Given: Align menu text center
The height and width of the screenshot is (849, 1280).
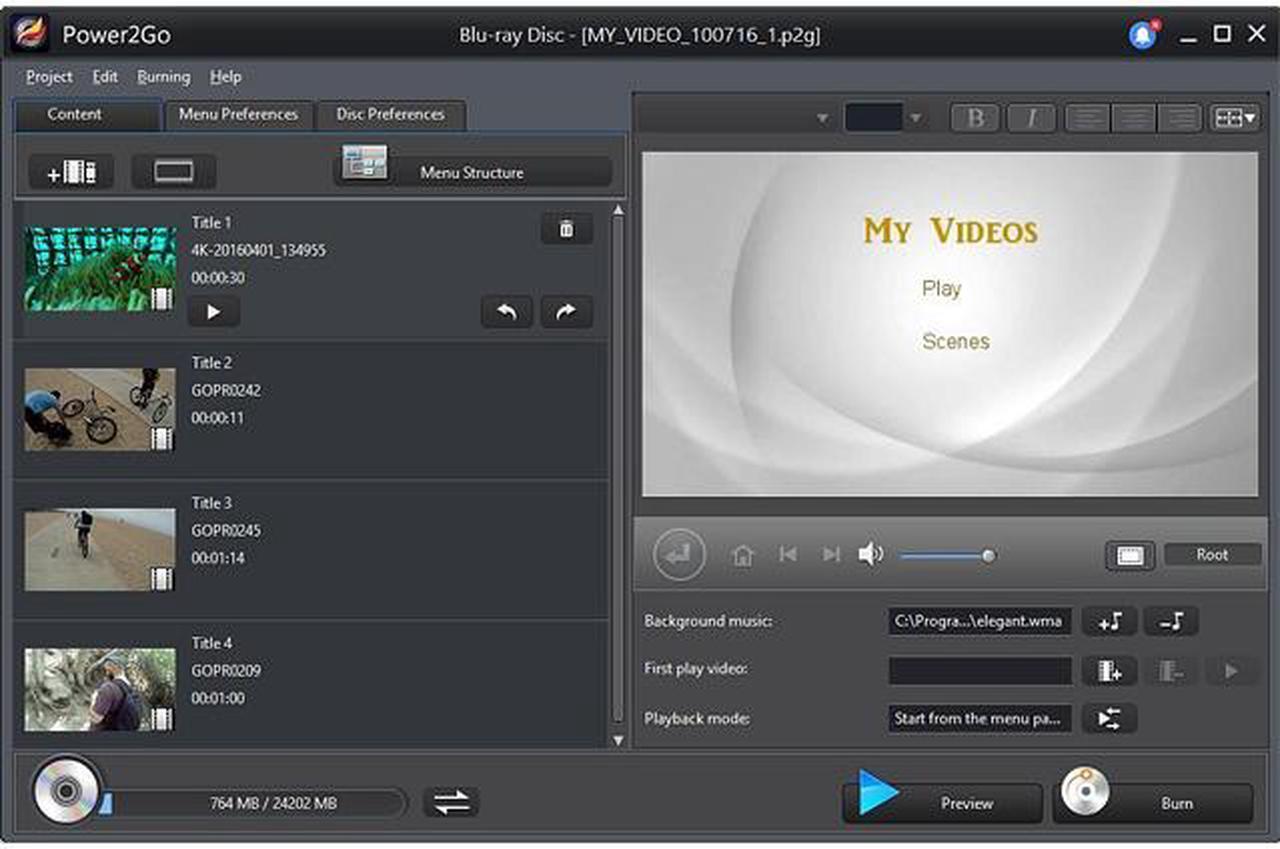Looking at the screenshot, I should pyautogui.click(x=1133, y=118).
